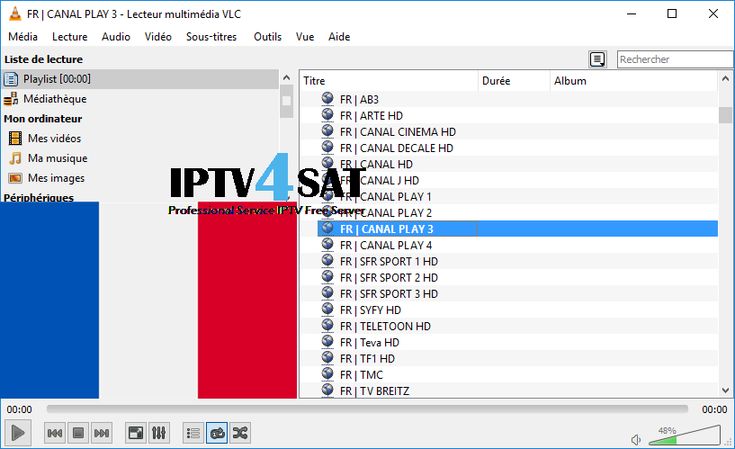Click globe icon beside FR | Teva HD

pos(327,342)
